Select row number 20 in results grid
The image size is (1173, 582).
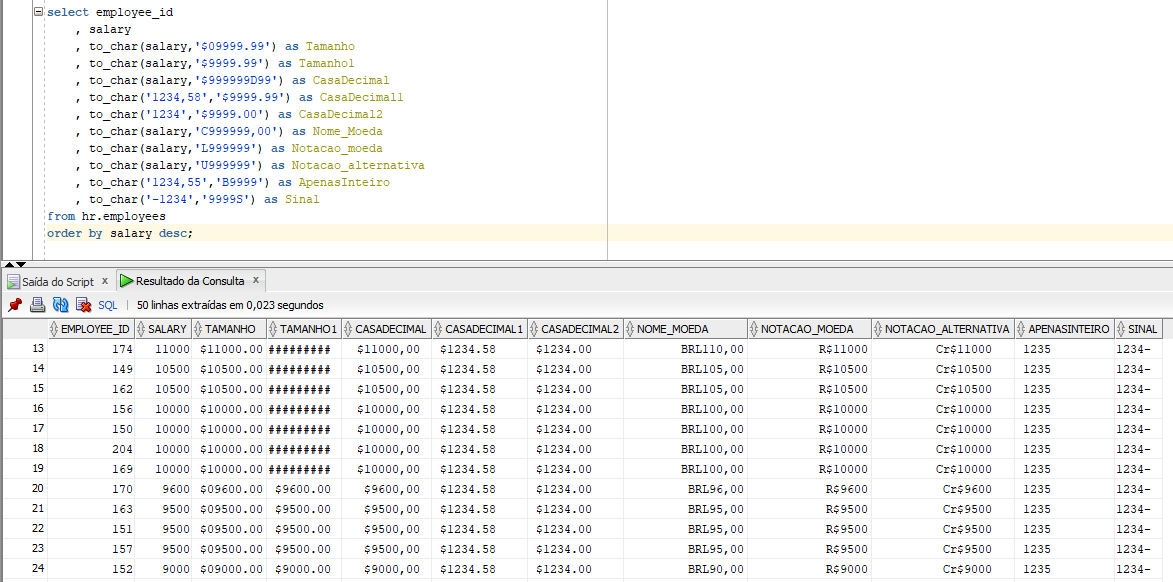[x=24, y=488]
